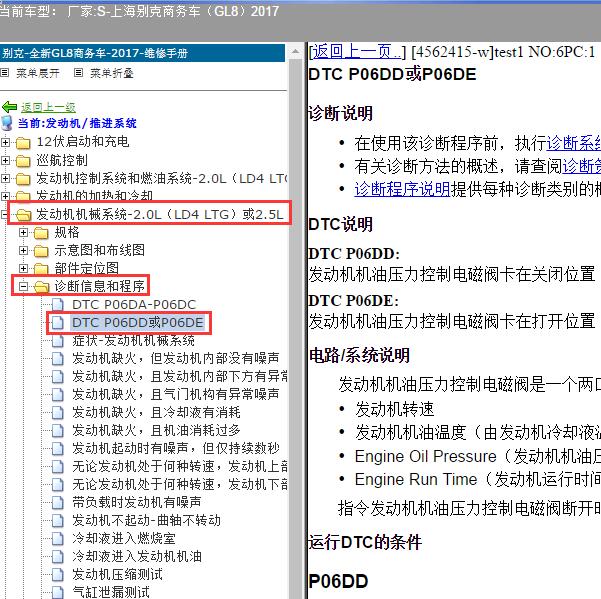Viewport: 601px width, 599px height.
Task: Open the link after 请查阅 in second bullet
Action: click(x=581, y=166)
